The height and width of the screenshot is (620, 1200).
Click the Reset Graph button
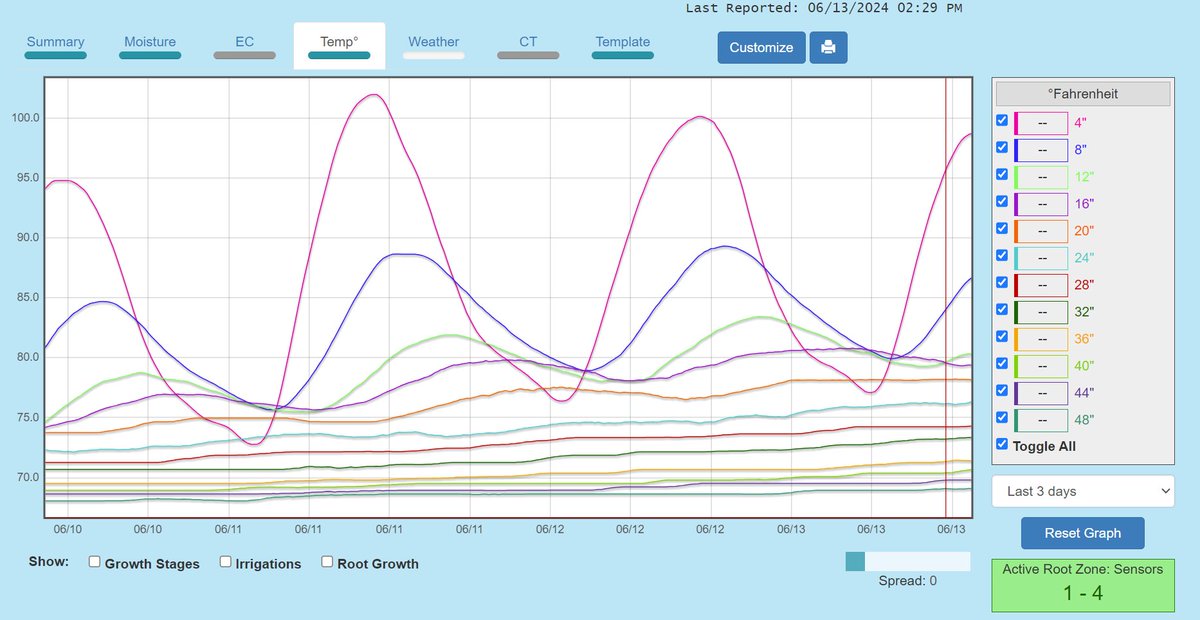[1081, 533]
